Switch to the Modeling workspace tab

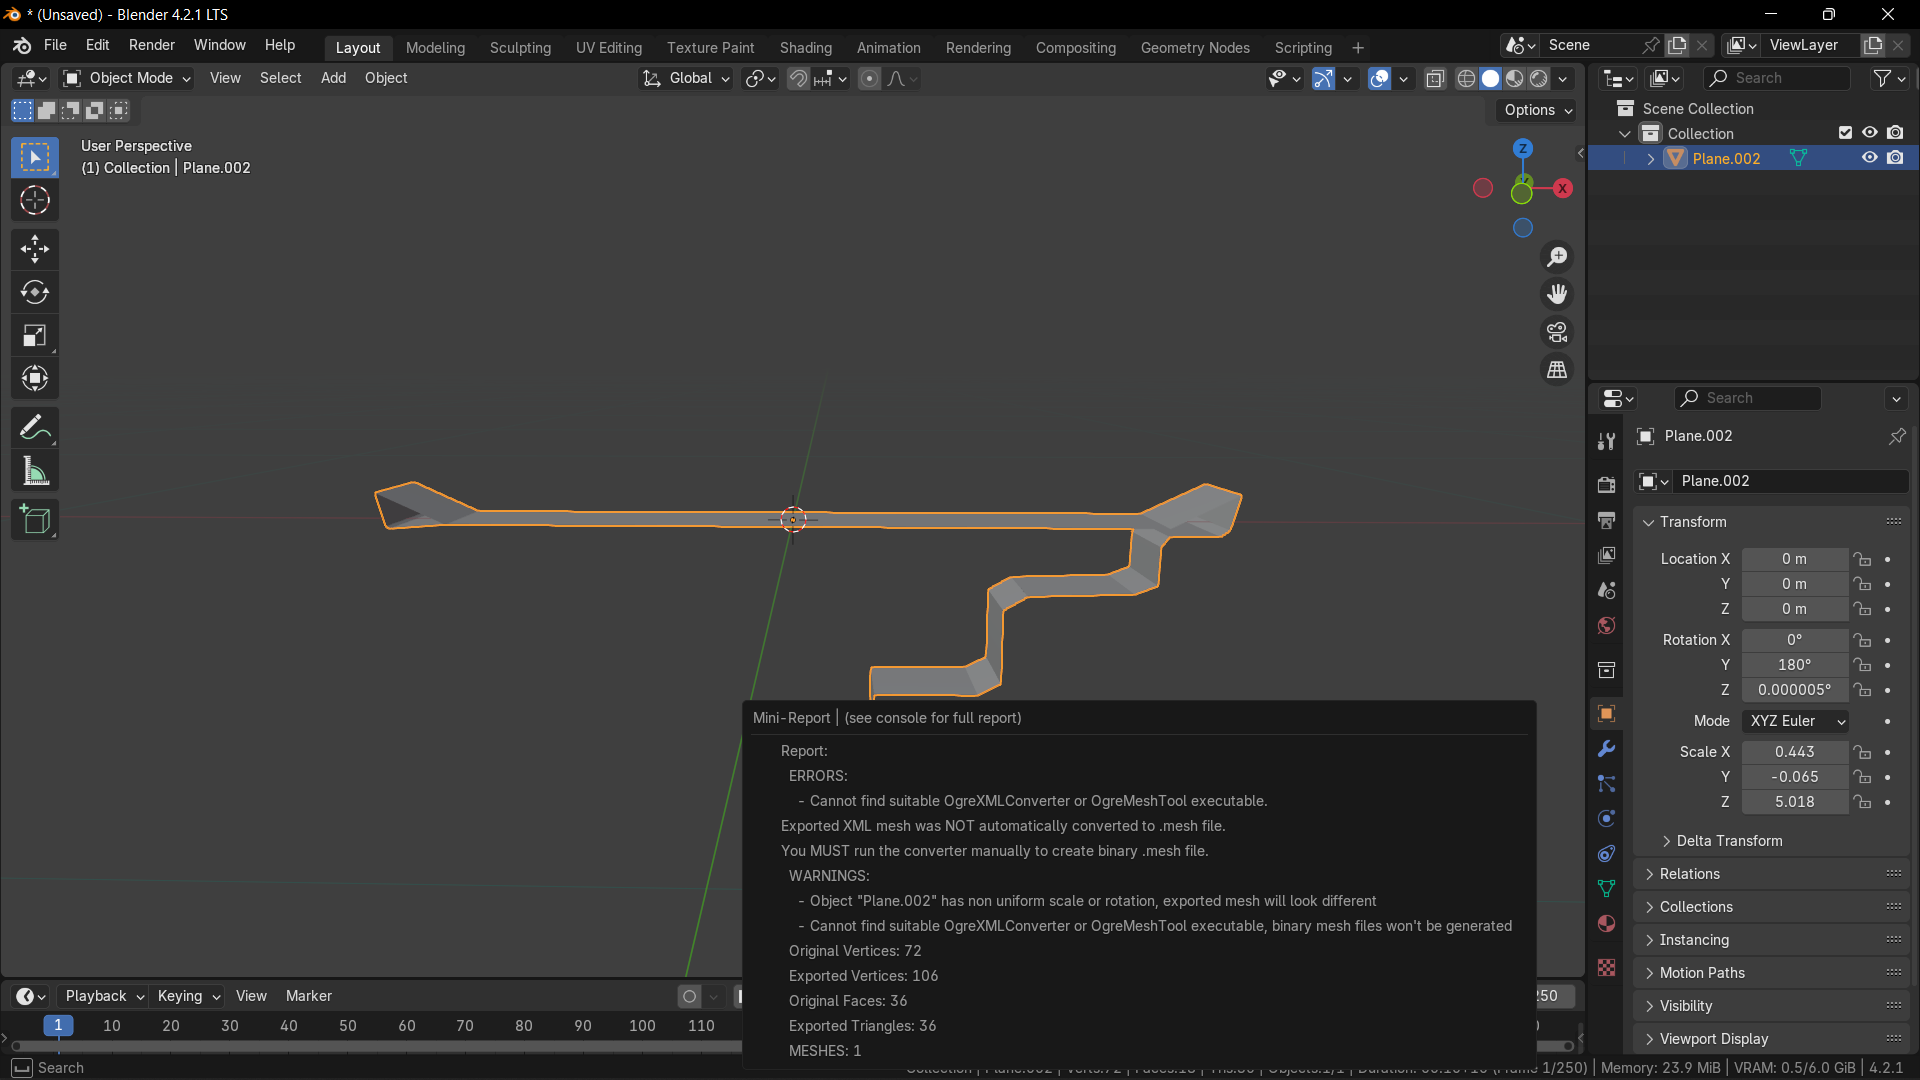[435, 48]
